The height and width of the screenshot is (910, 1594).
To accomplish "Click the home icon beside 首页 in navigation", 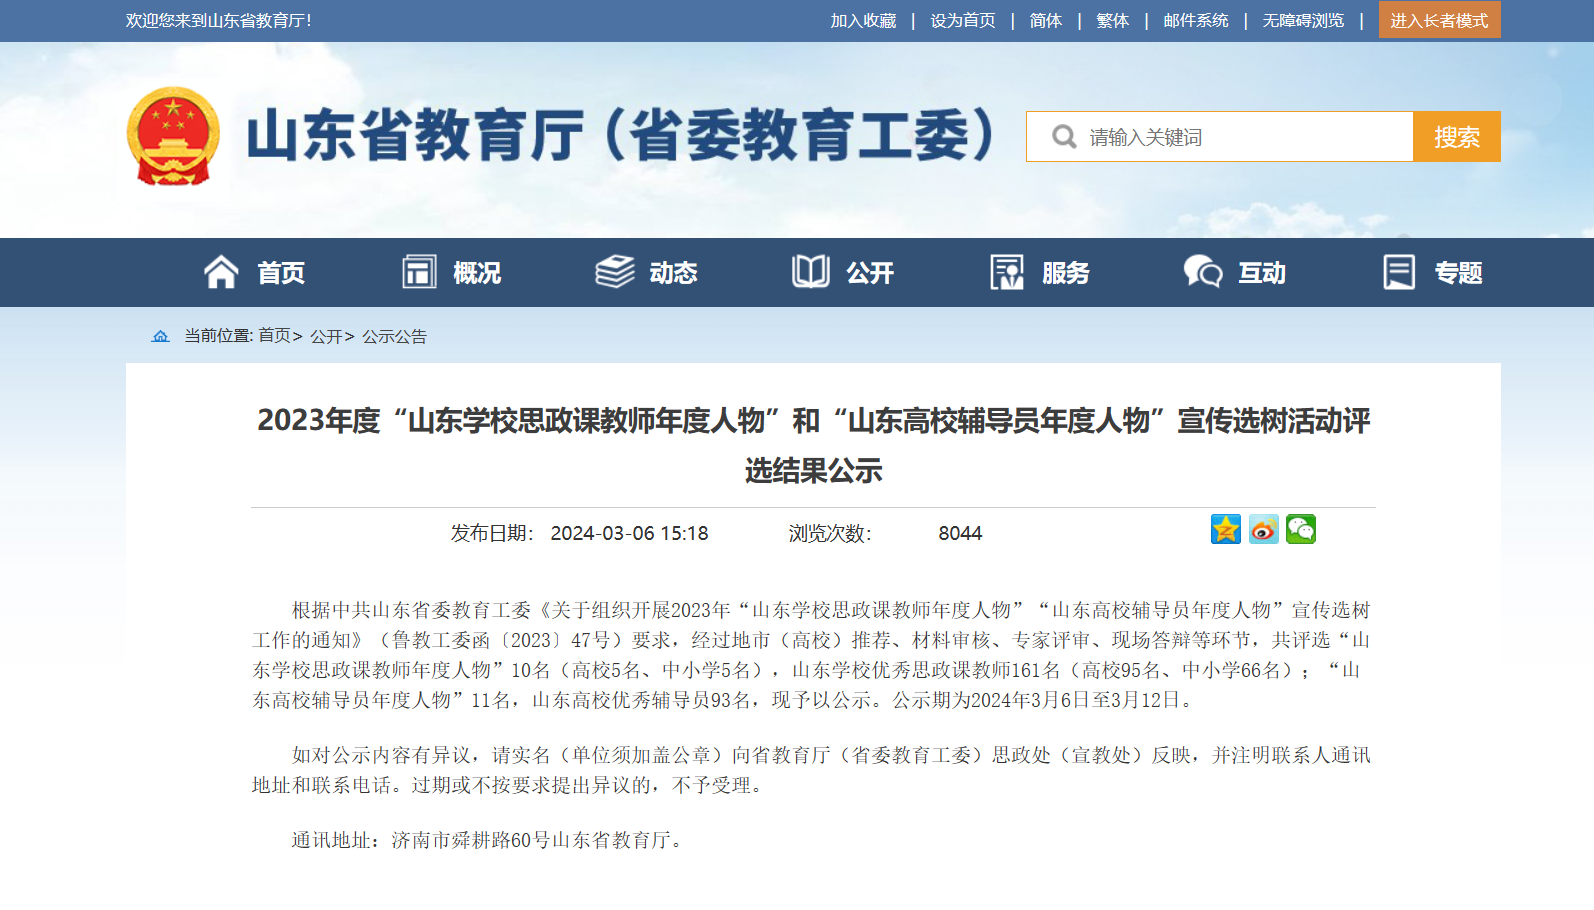I will [221, 272].
